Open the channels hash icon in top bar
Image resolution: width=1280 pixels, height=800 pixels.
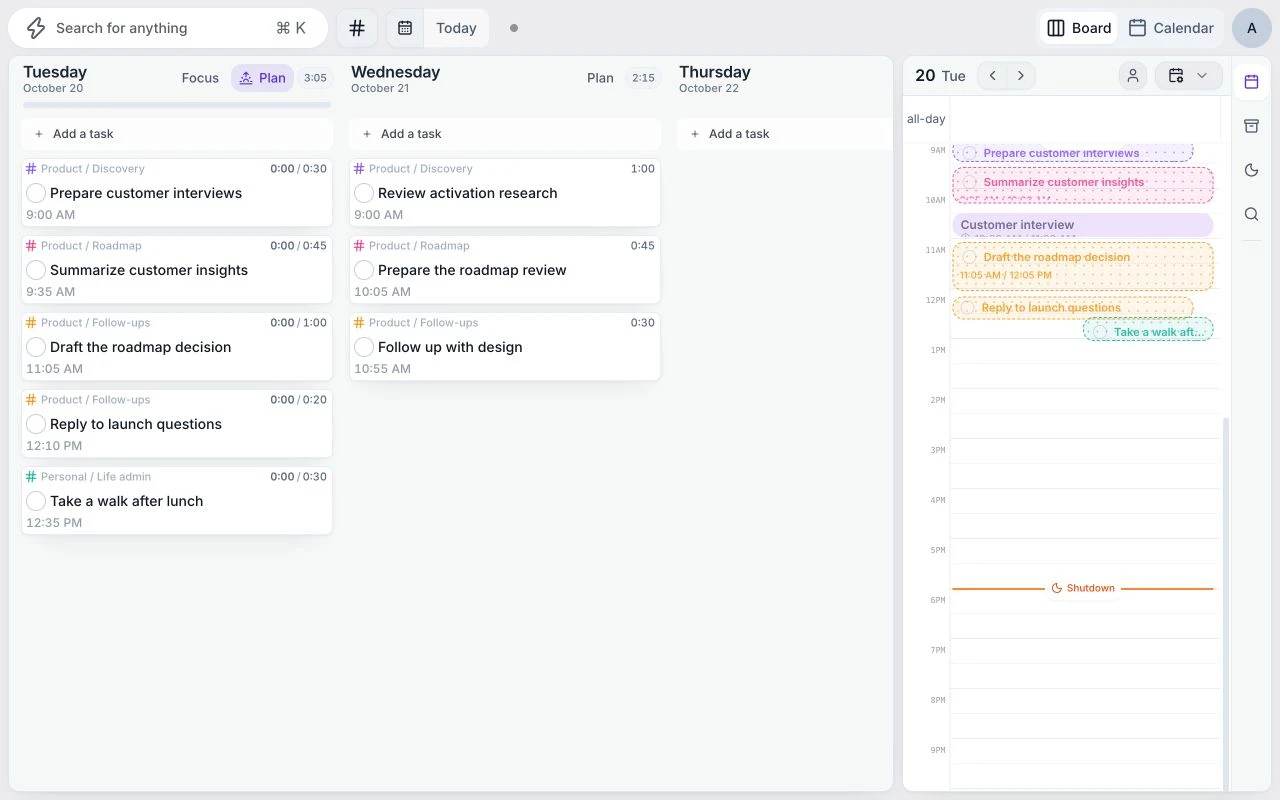point(357,28)
